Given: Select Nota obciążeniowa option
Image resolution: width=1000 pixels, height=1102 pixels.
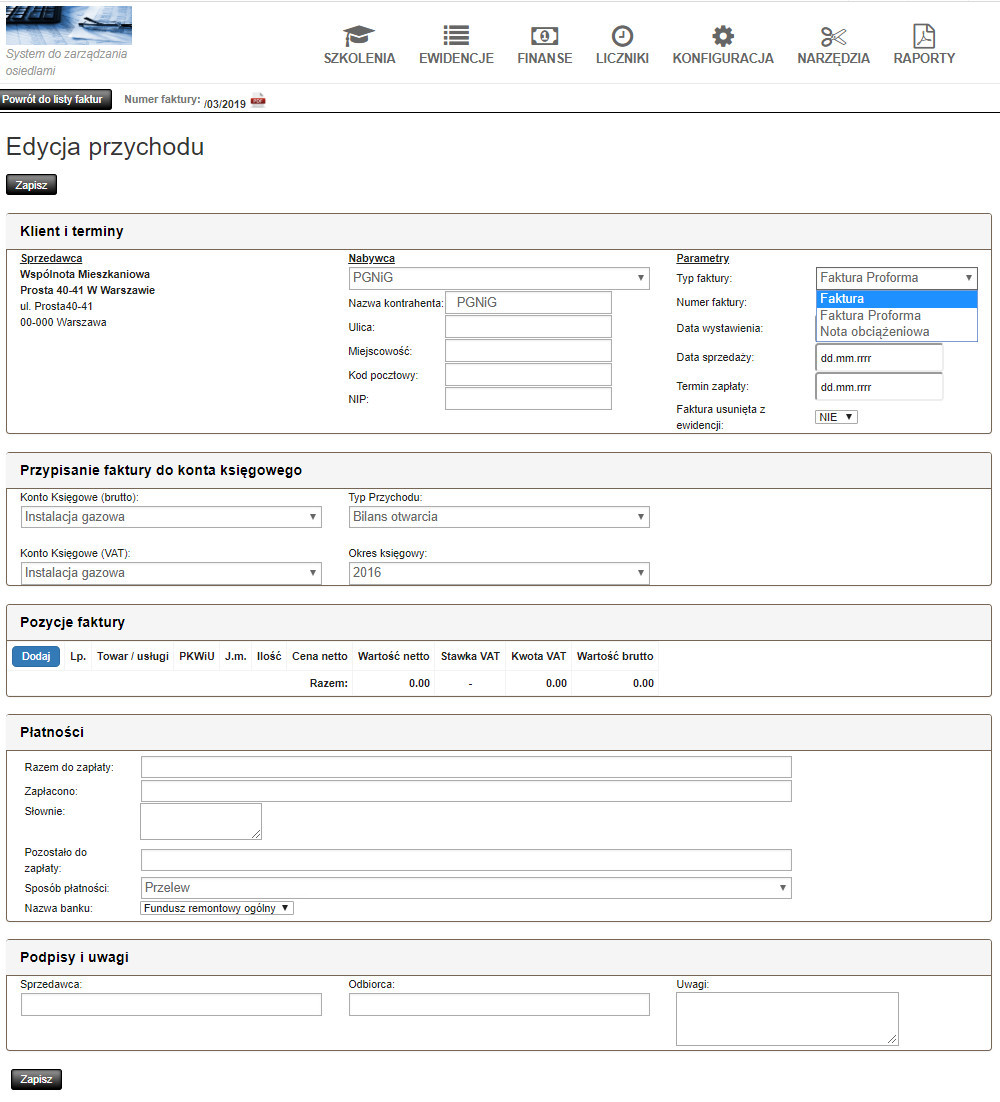Looking at the screenshot, I should coord(897,332).
